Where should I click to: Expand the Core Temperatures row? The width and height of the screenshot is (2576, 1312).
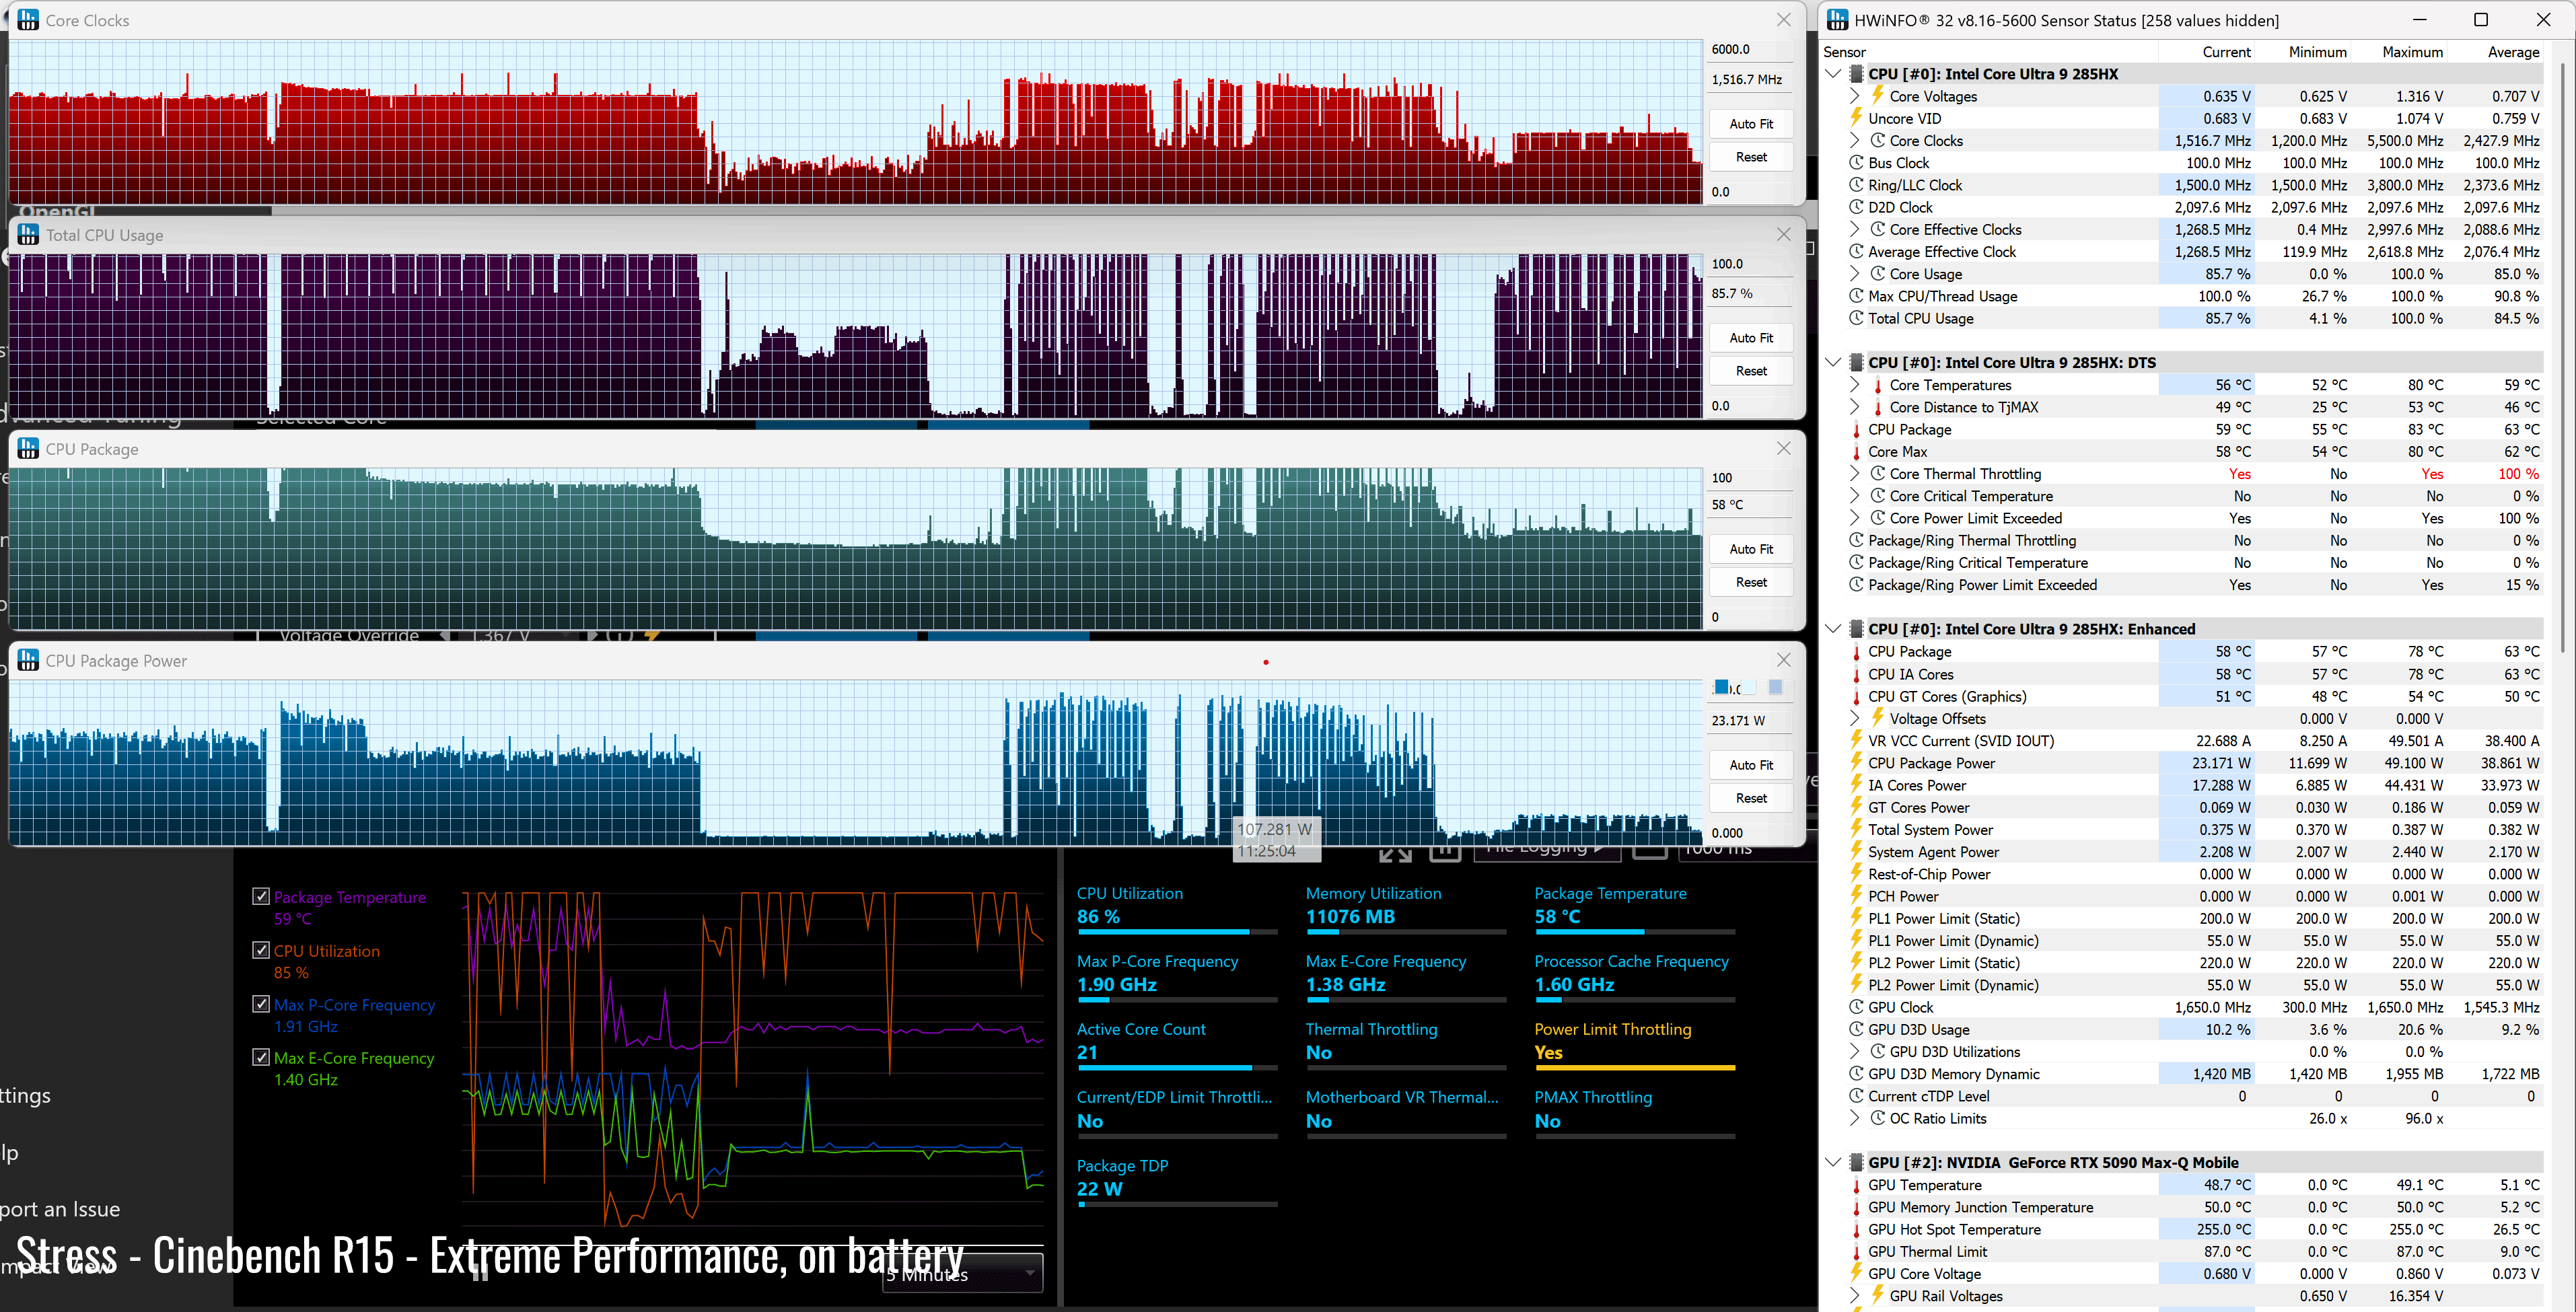tap(1855, 385)
